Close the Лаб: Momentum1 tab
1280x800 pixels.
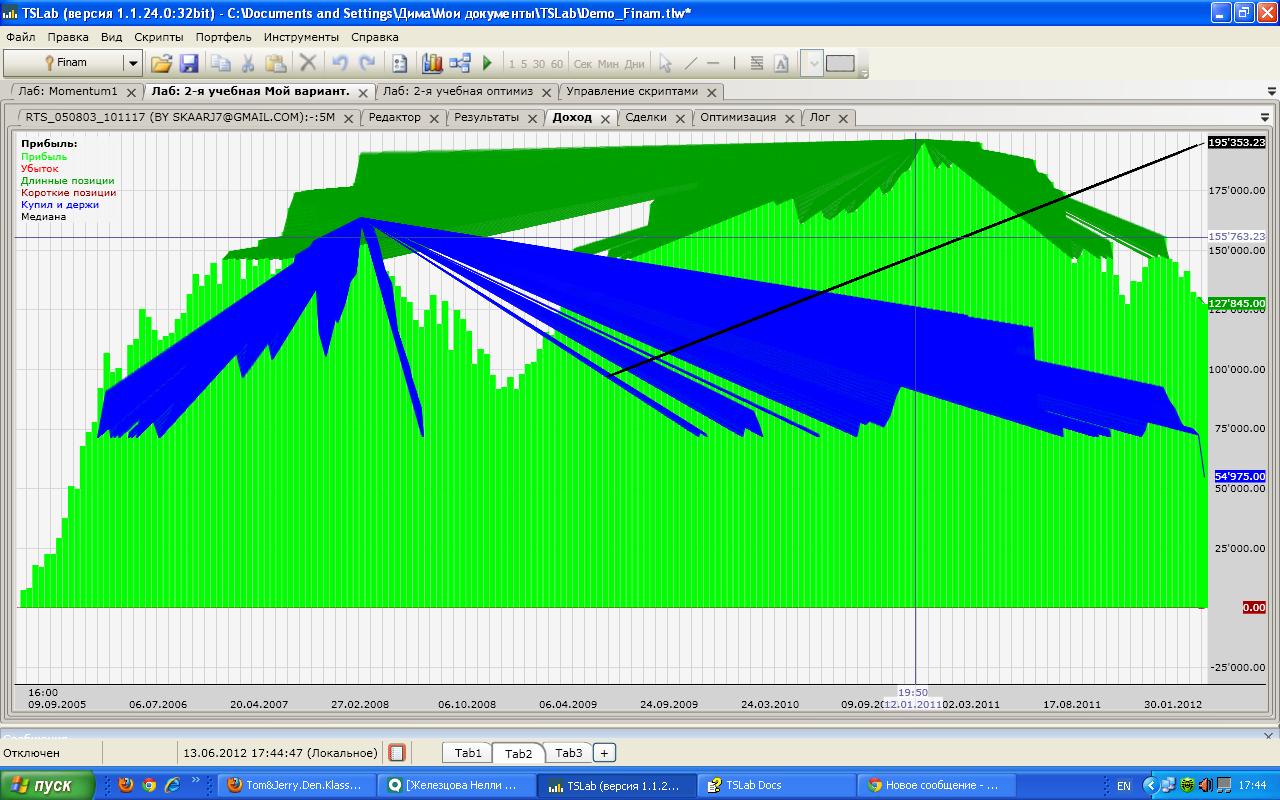(131, 92)
